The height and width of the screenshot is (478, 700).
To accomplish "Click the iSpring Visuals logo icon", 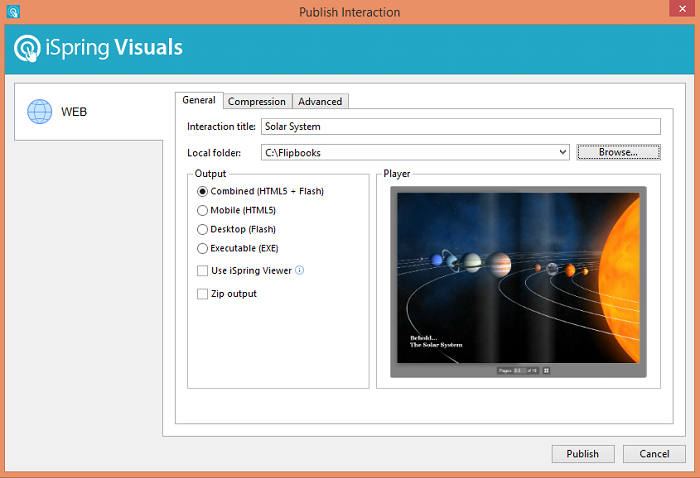I will (27, 48).
